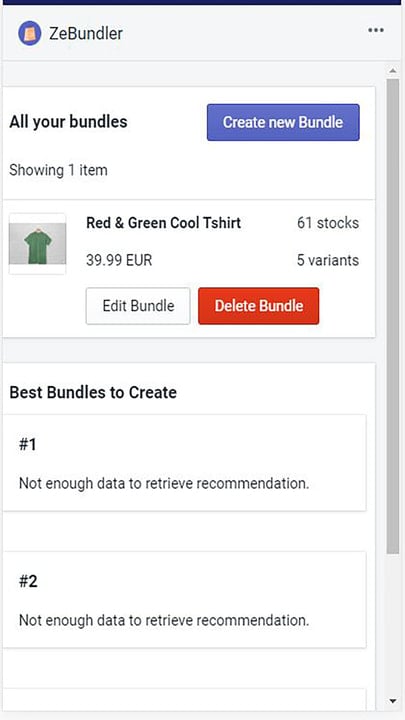405x720 pixels.
Task: Select the Red & Green Cool Tshirt title
Action: click(163, 223)
